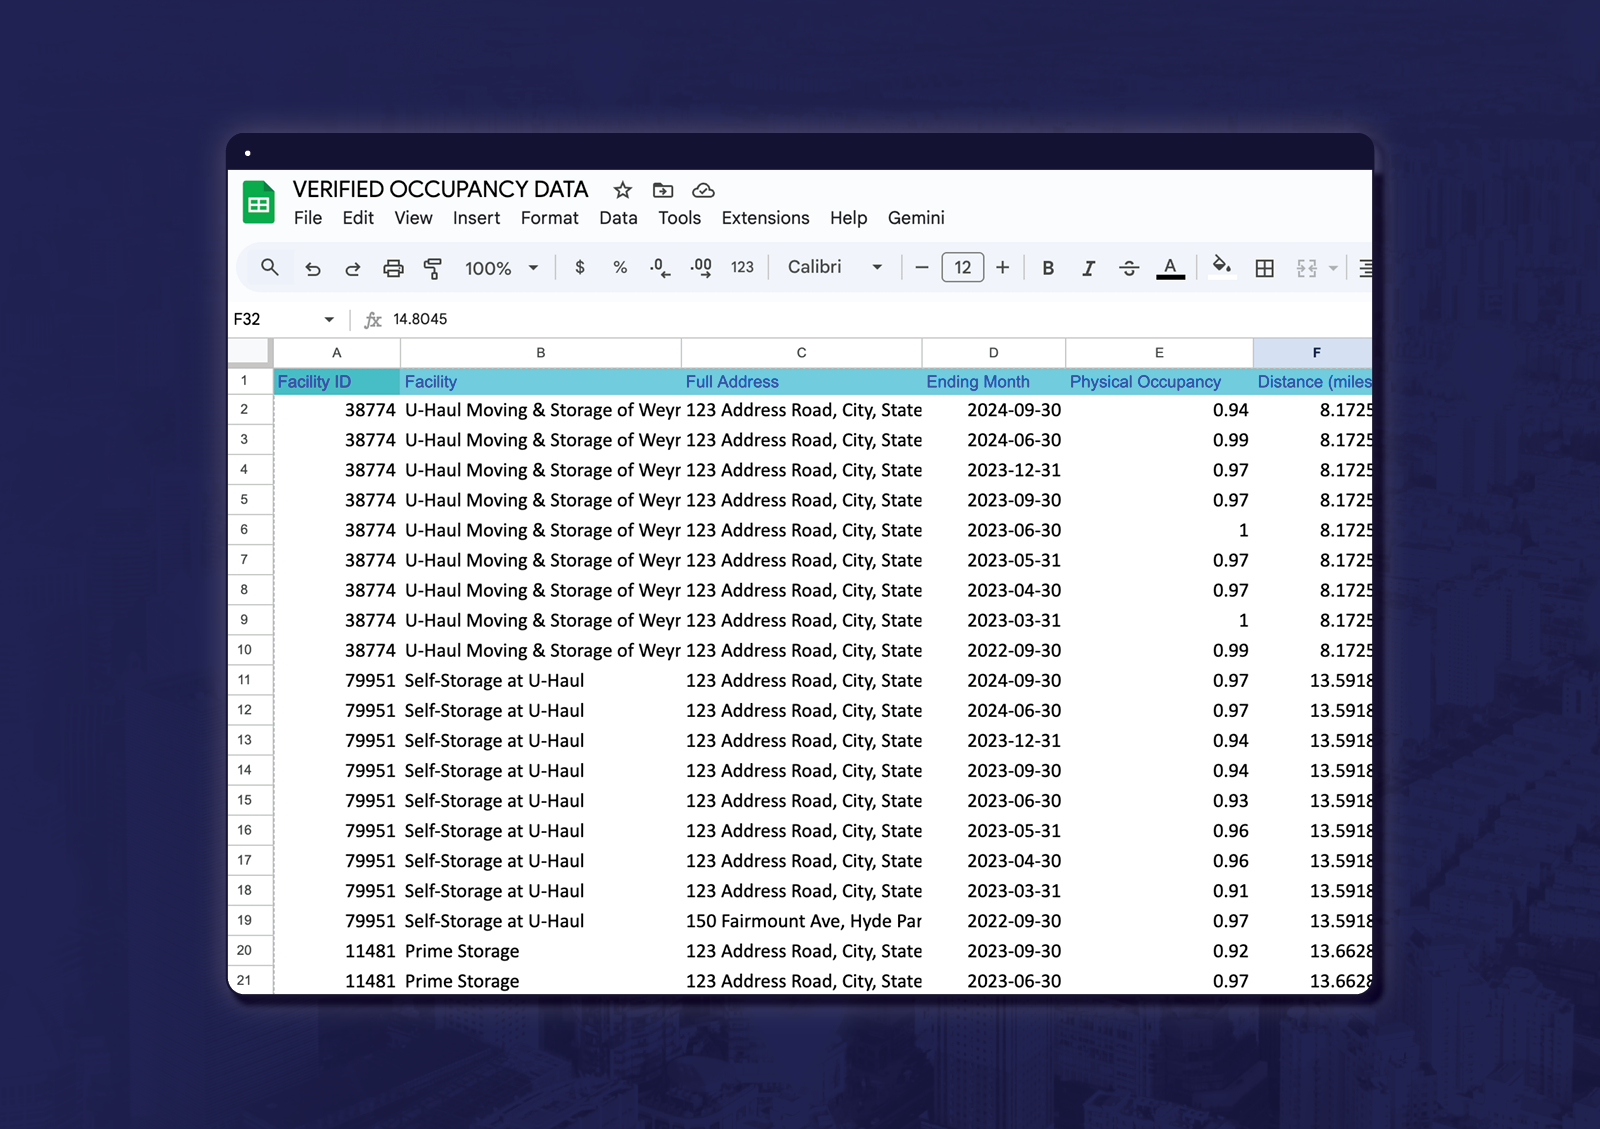This screenshot has width=1600, height=1129.
Task: Toggle italic text style
Action: click(x=1088, y=268)
